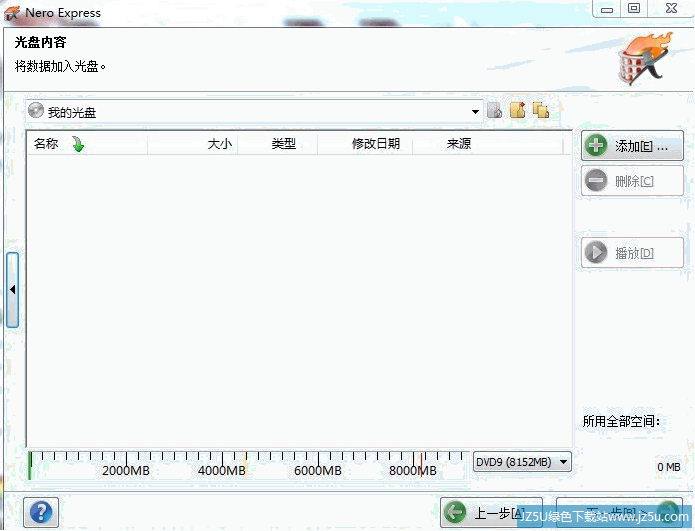Close the Nero Express window

point(671,8)
